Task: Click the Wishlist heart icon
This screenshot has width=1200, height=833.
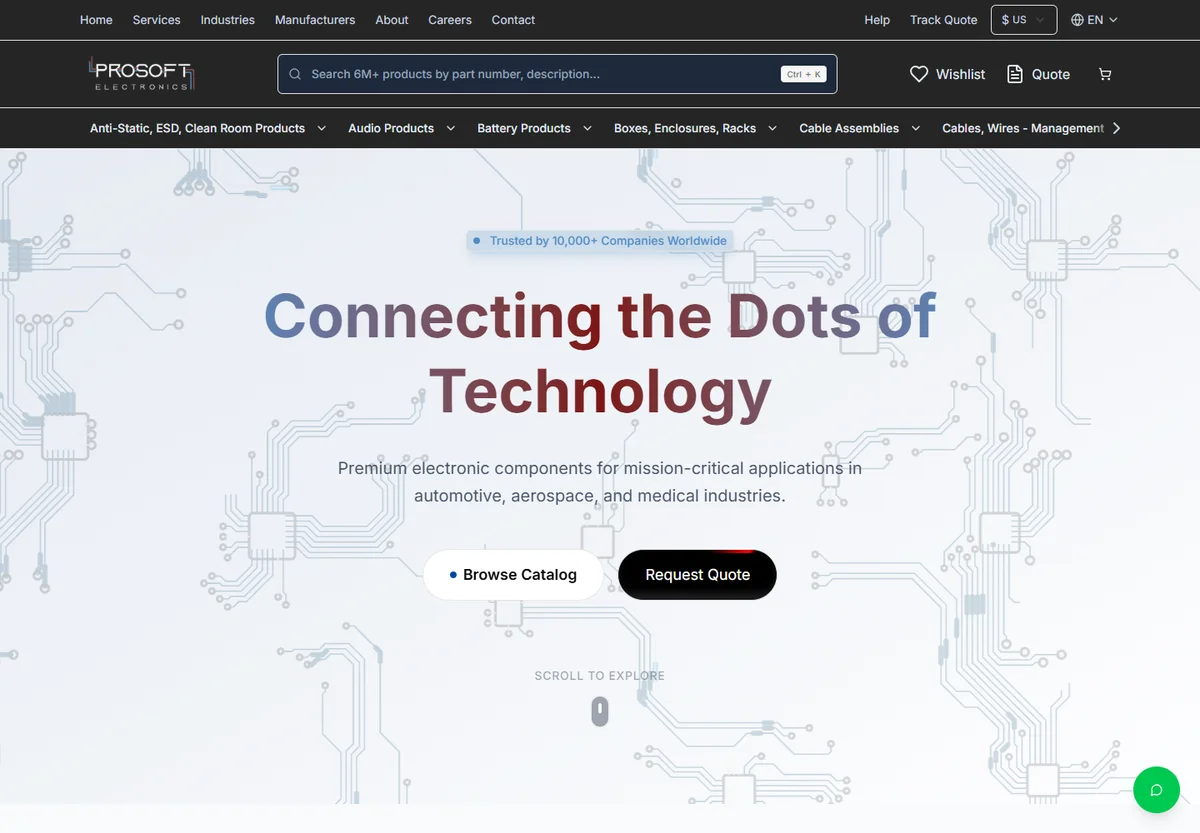Action: coord(919,74)
